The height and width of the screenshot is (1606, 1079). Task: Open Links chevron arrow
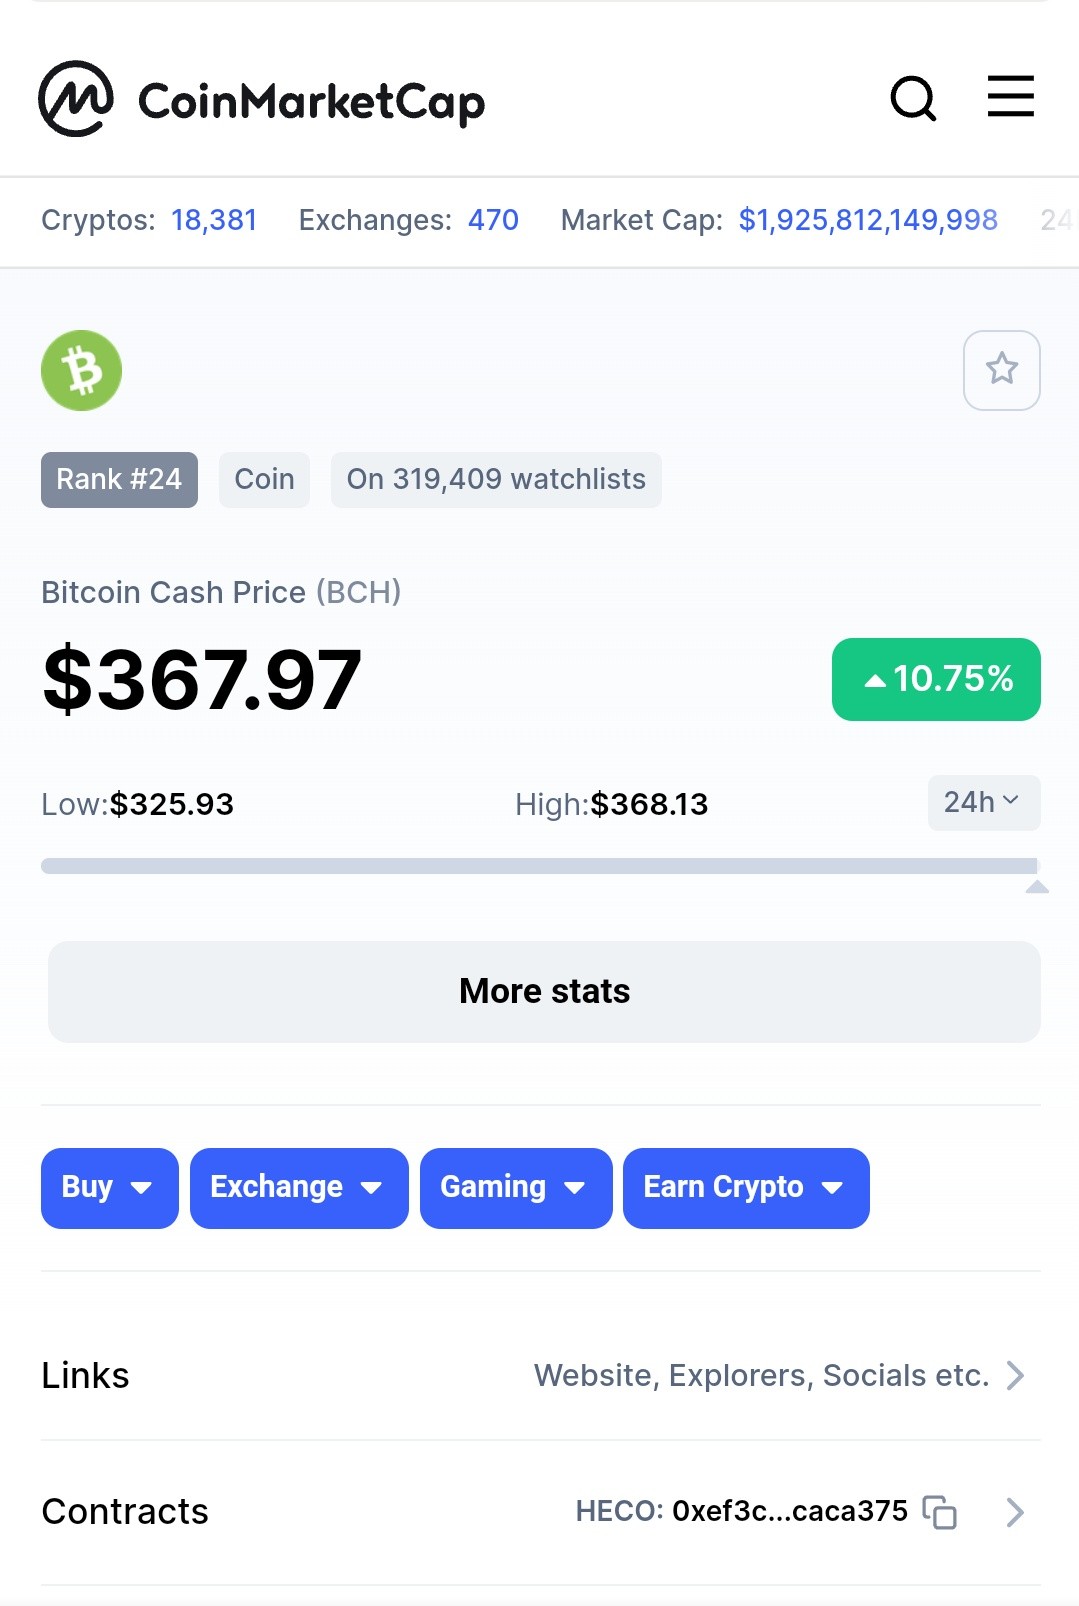pyautogui.click(x=1015, y=1376)
